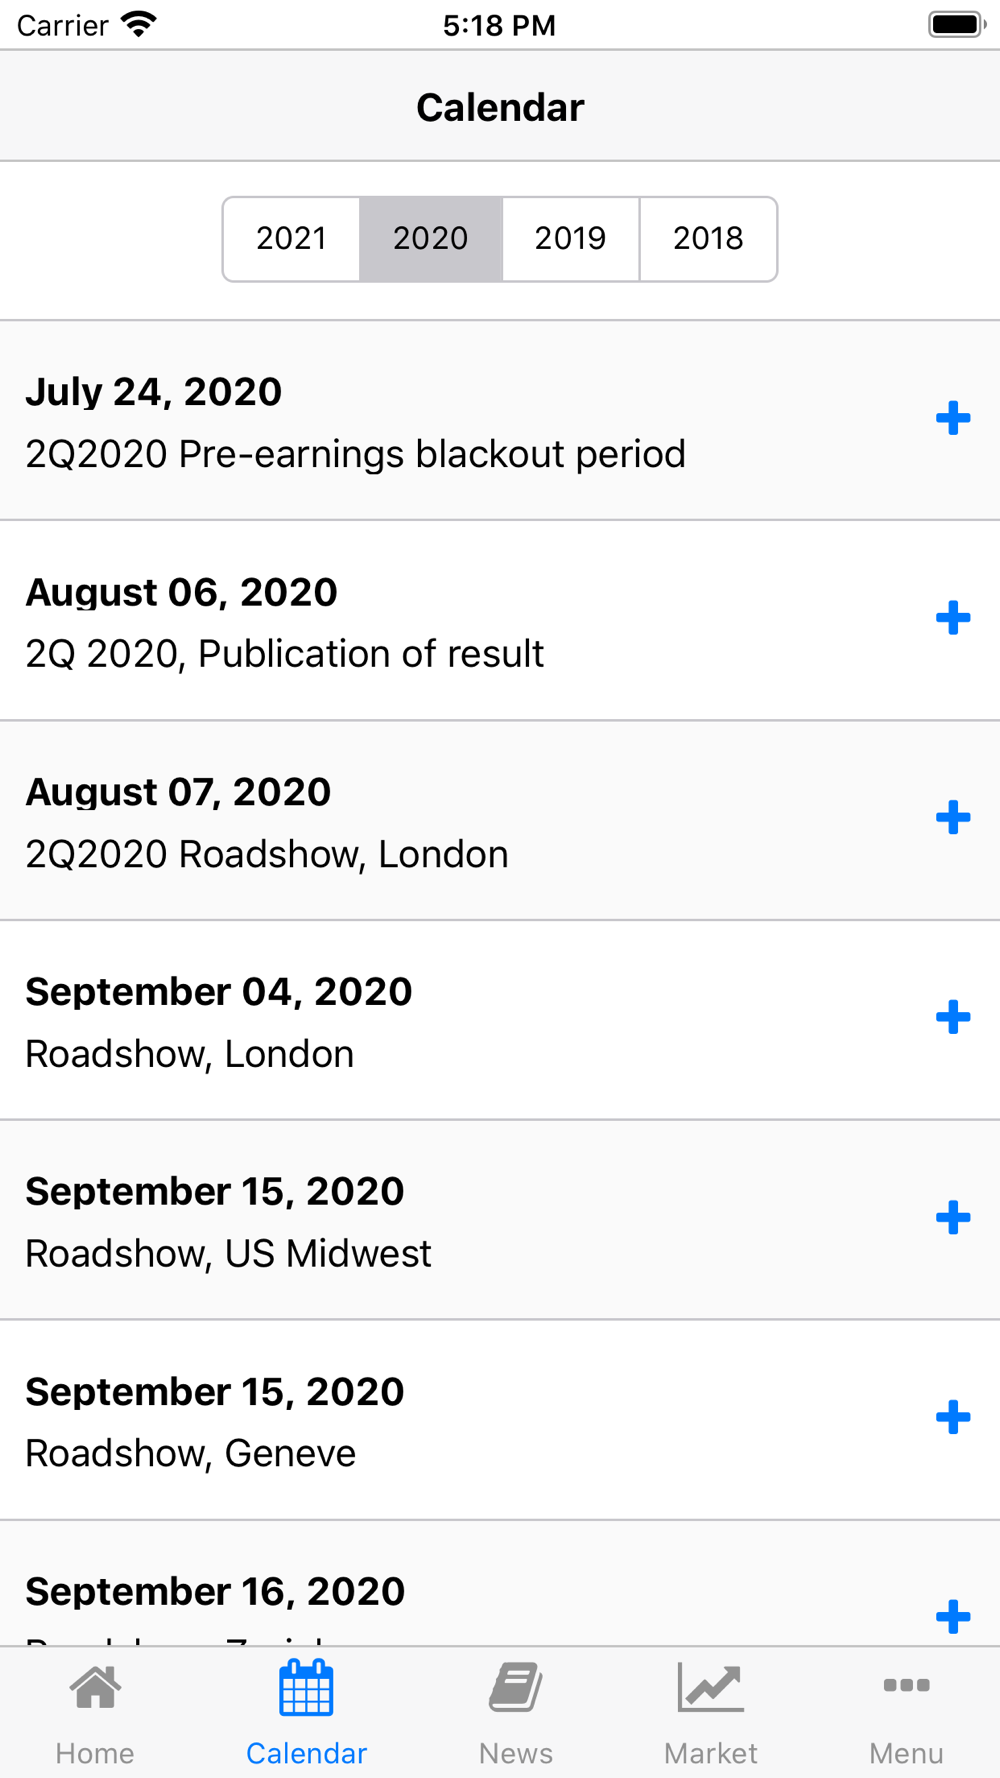Image resolution: width=1000 pixels, height=1778 pixels.
Task: Switch to the 2021 year segment
Action: tap(291, 239)
